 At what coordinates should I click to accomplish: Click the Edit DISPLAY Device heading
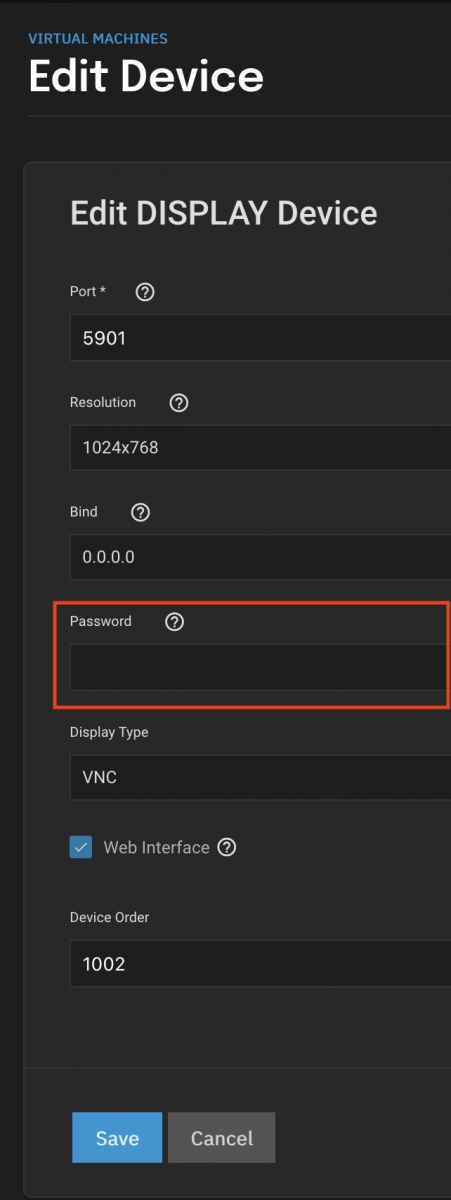[223, 213]
